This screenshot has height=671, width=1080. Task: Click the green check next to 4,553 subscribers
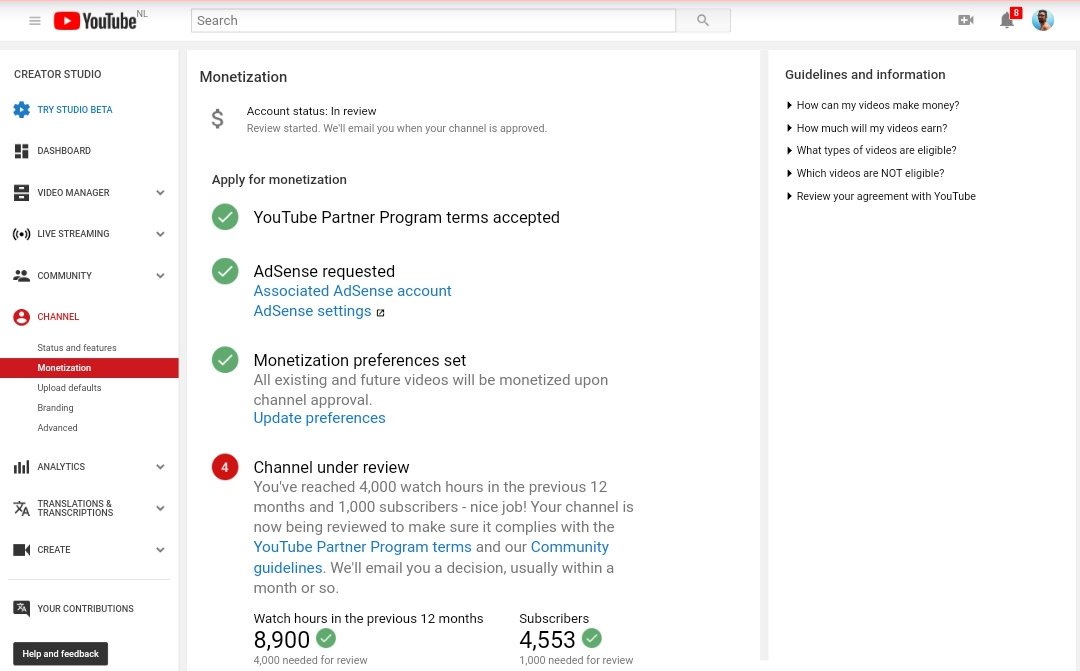[x=591, y=639]
